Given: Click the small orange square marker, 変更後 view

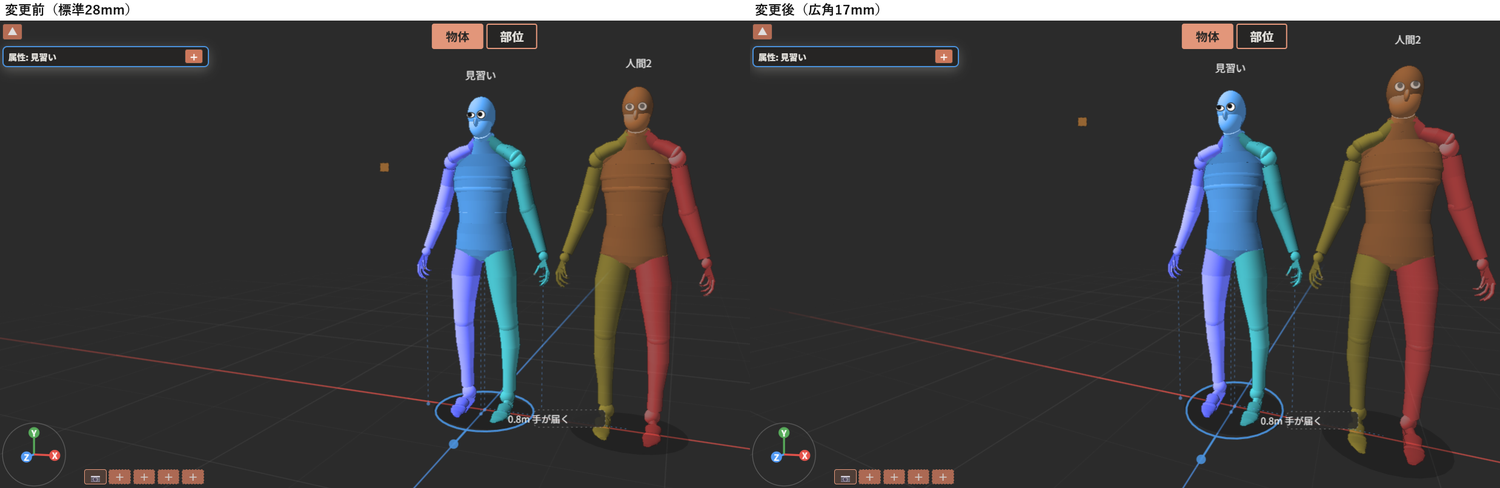Looking at the screenshot, I should (1082, 122).
